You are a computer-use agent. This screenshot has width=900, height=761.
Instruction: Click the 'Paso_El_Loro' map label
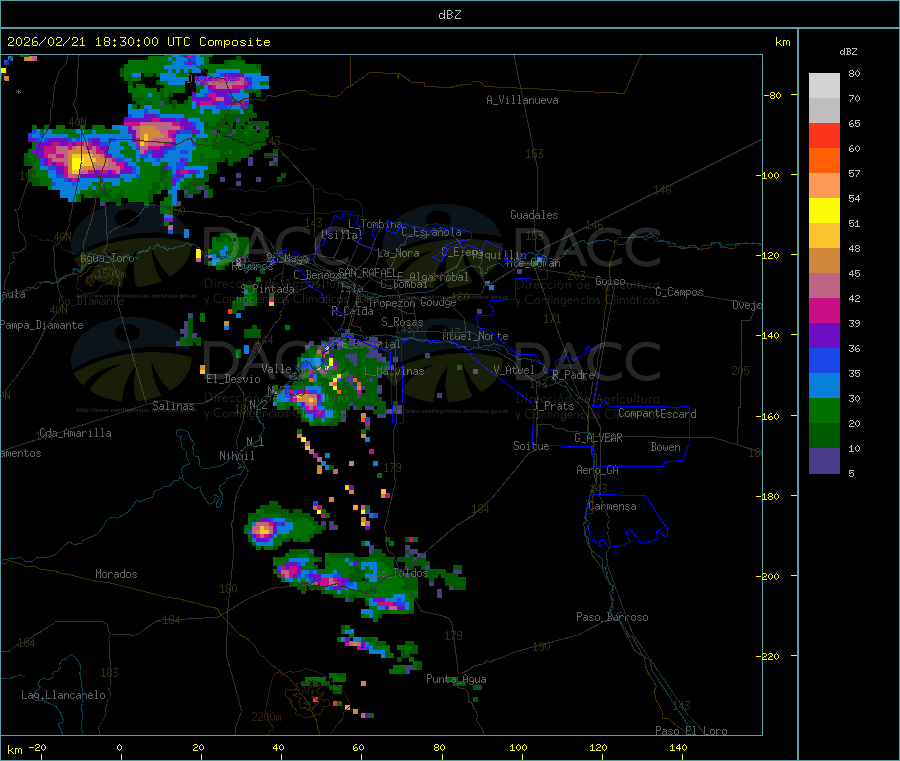click(x=692, y=731)
